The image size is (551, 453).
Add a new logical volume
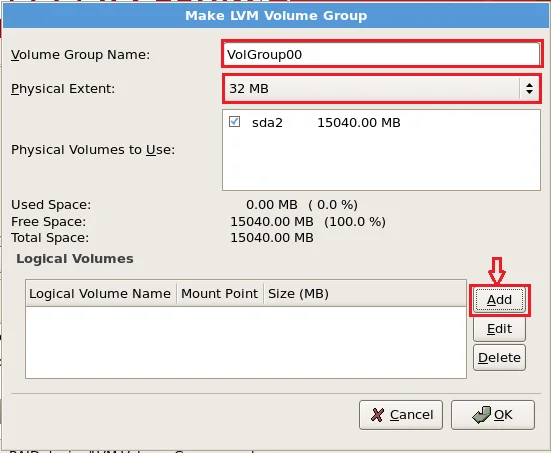click(x=499, y=300)
